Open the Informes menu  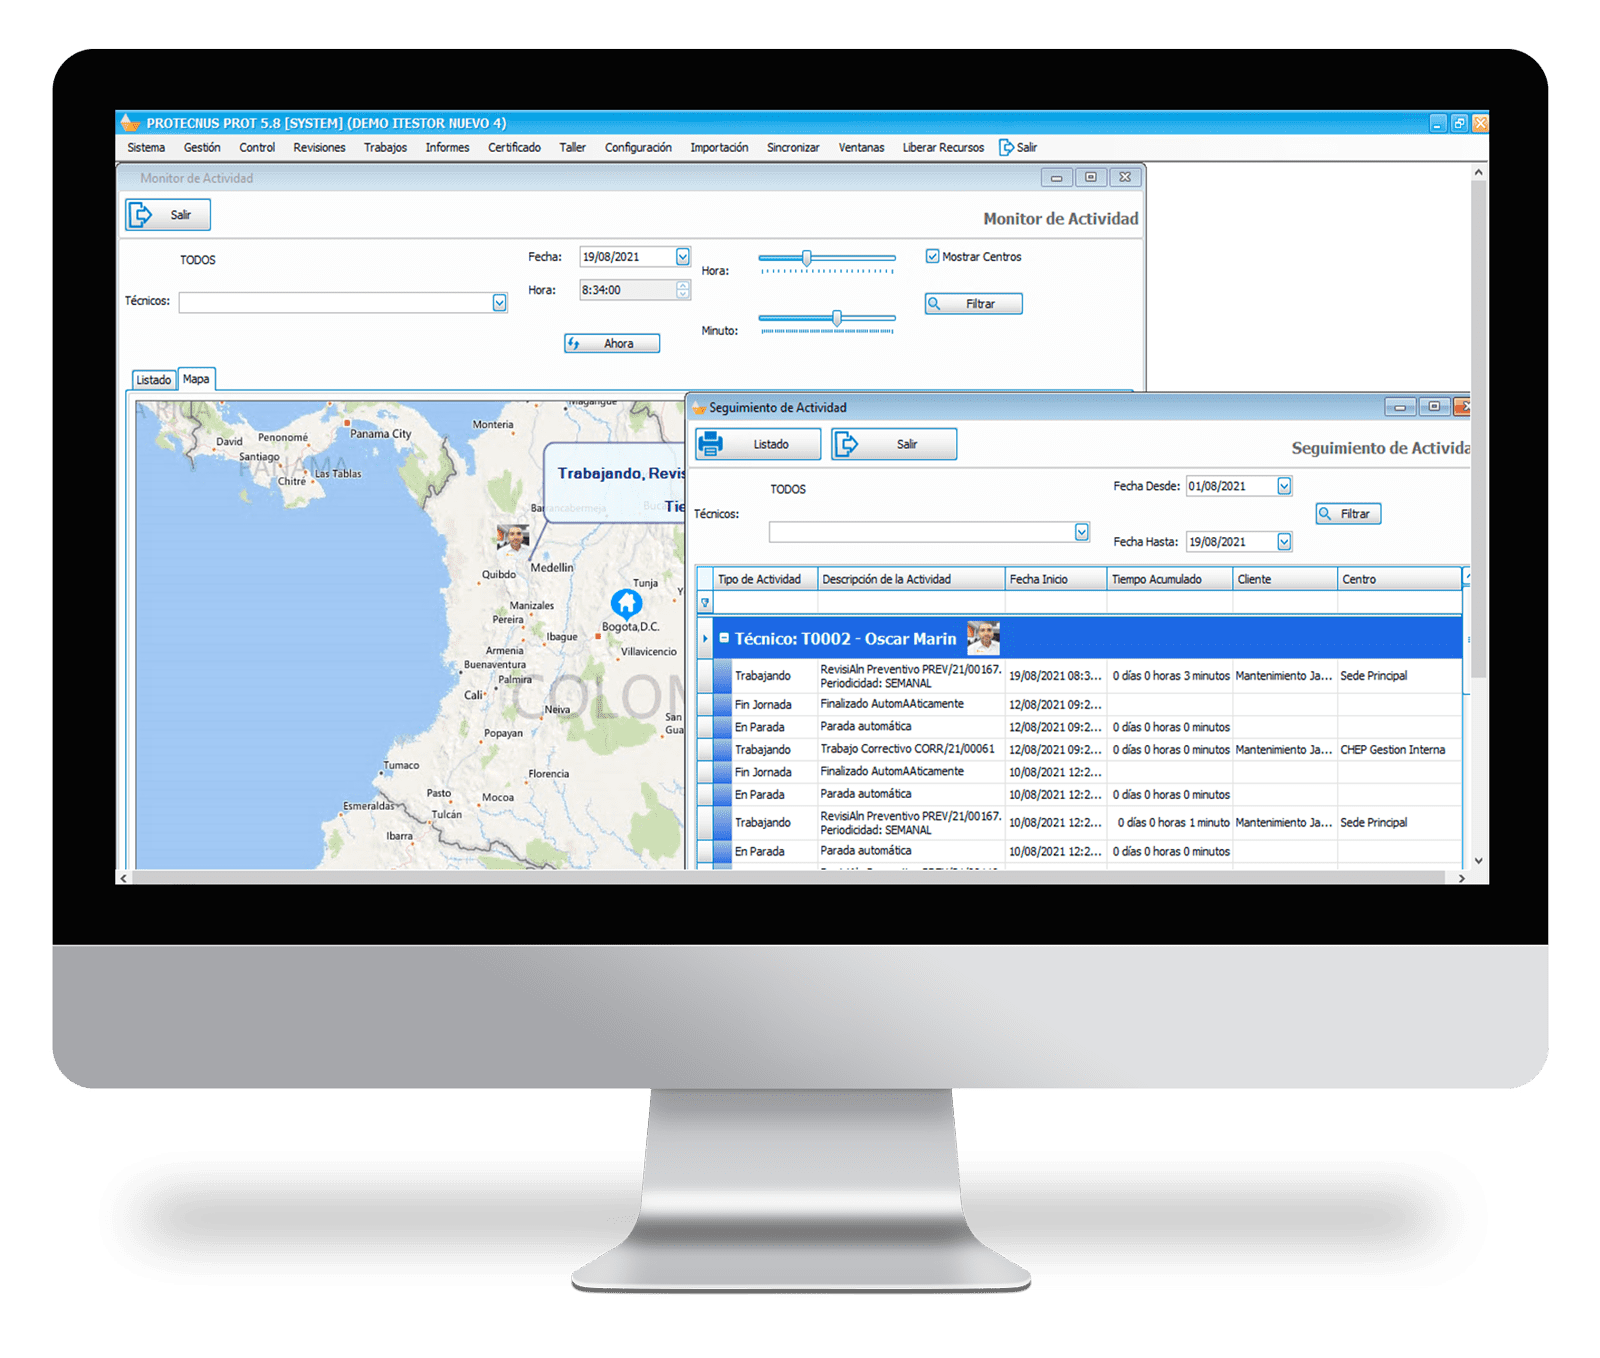(447, 147)
